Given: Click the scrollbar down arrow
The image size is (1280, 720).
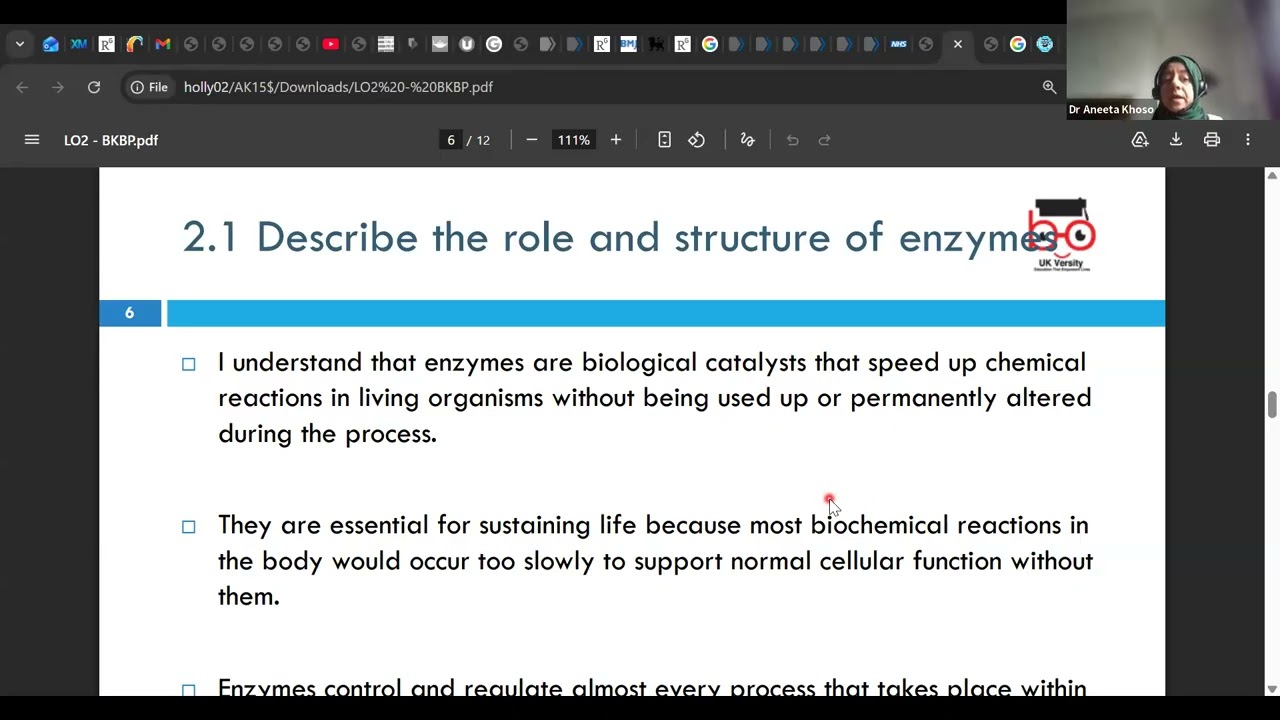Looking at the screenshot, I should point(1272,689).
